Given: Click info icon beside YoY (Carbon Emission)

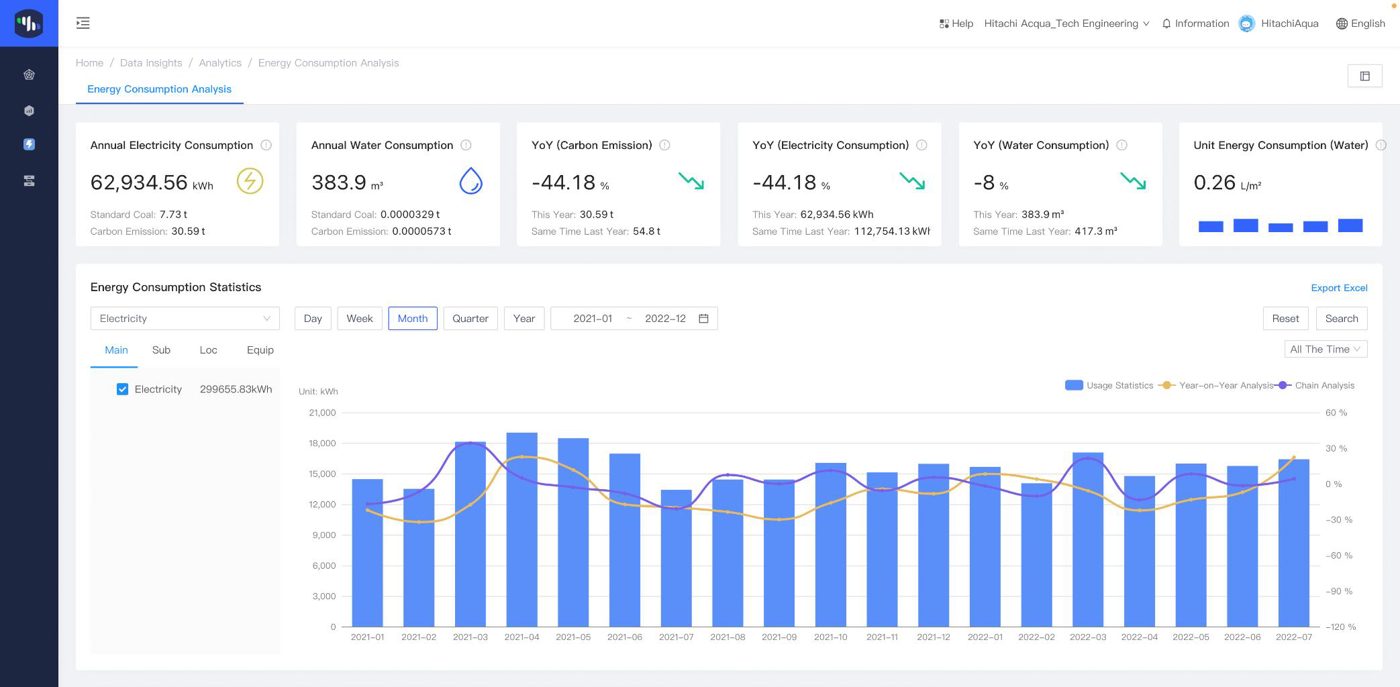Looking at the screenshot, I should (665, 145).
